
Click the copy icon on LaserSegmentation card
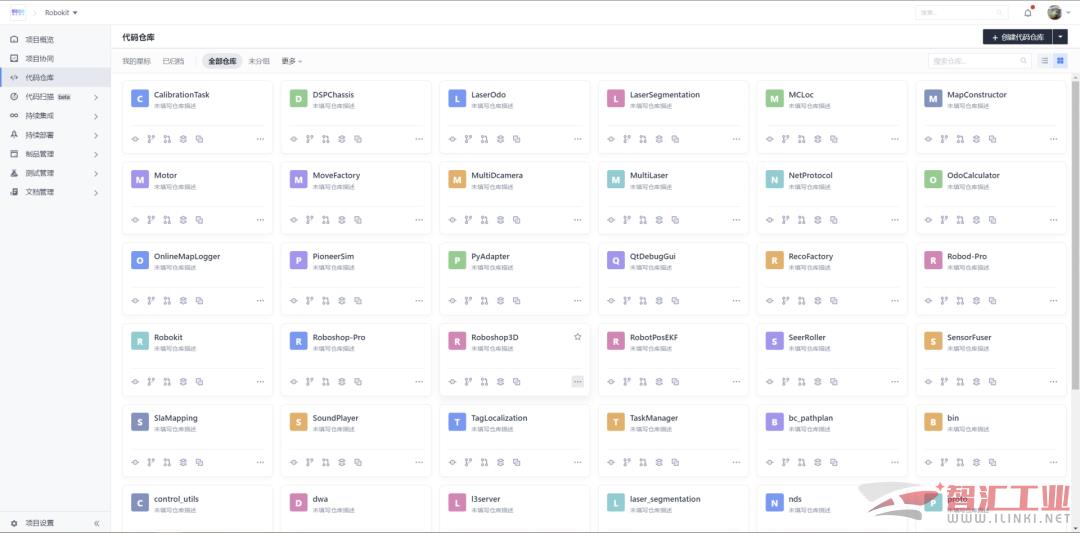coord(675,139)
